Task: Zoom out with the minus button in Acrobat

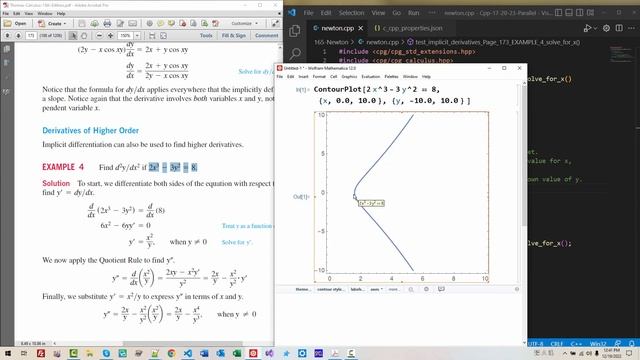Action: pos(99,36)
